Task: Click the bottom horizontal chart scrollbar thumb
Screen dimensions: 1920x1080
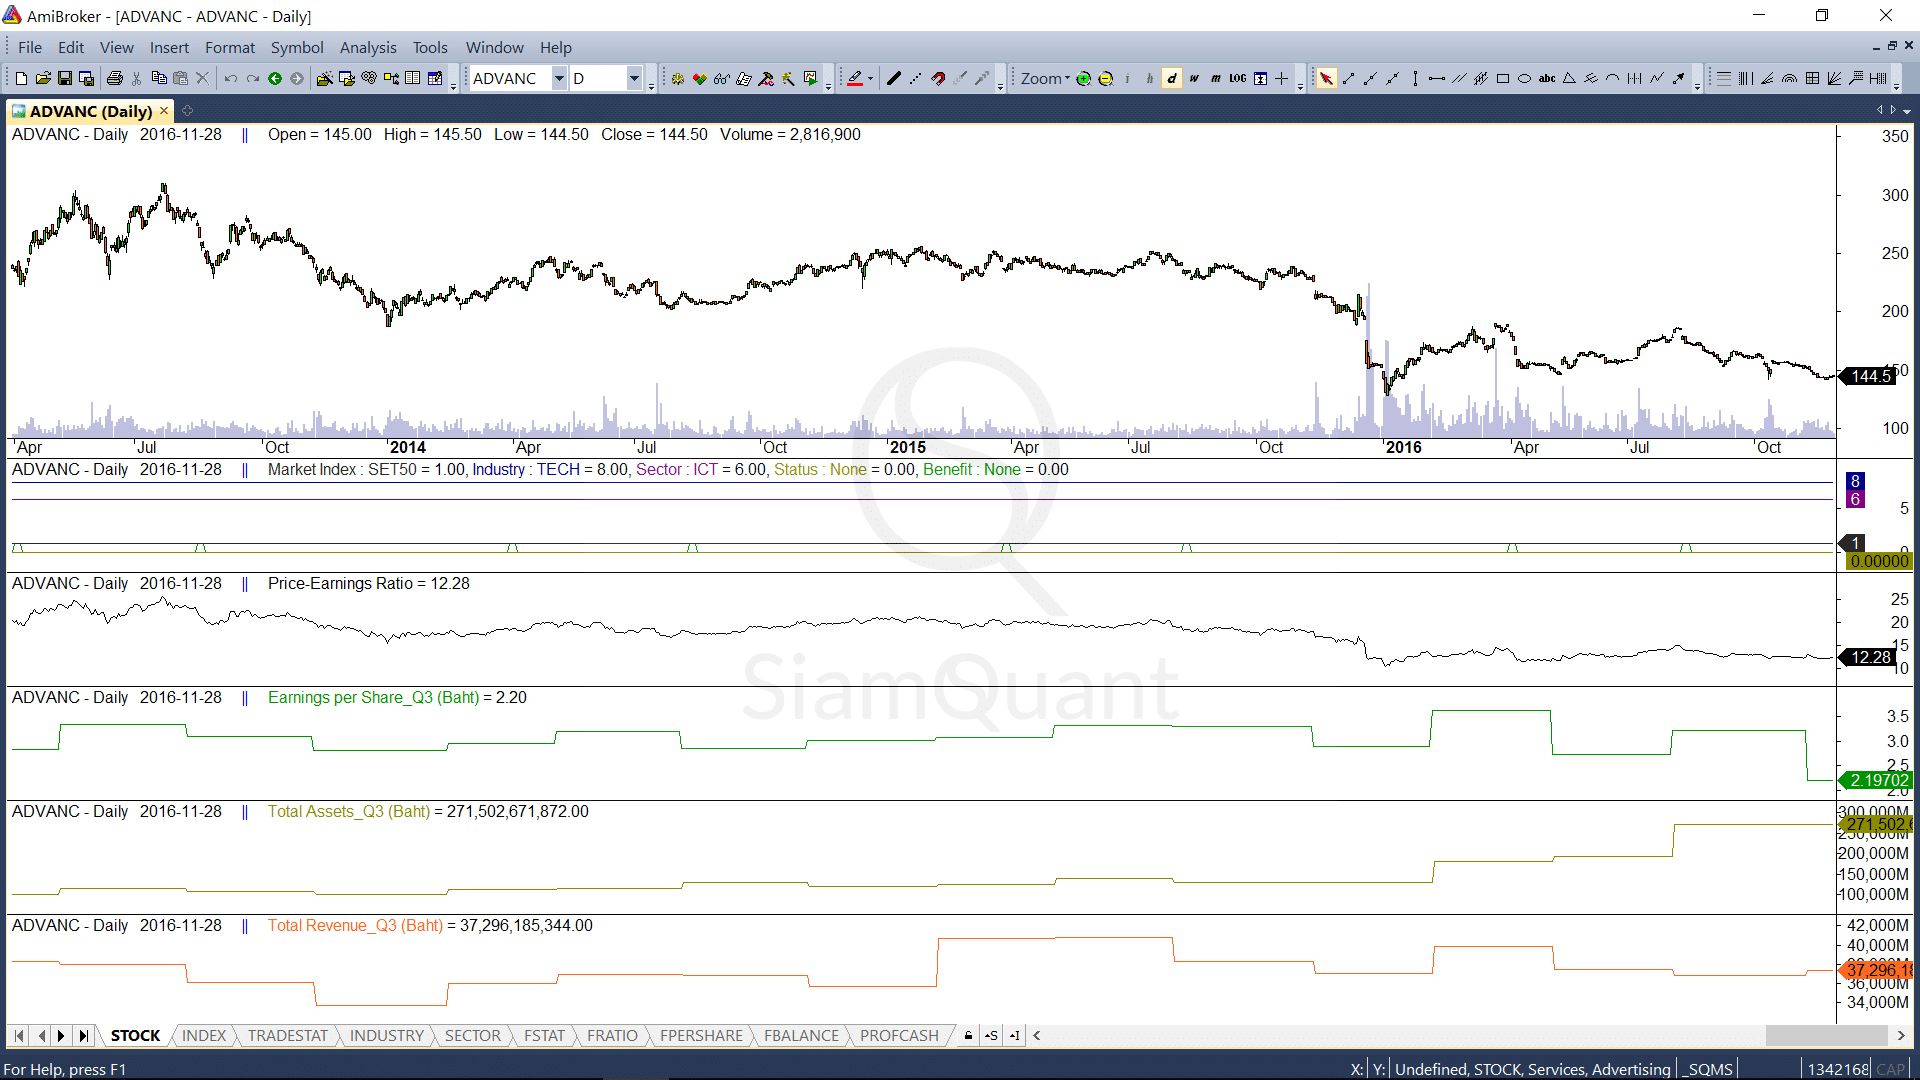Action: click(x=1826, y=1036)
